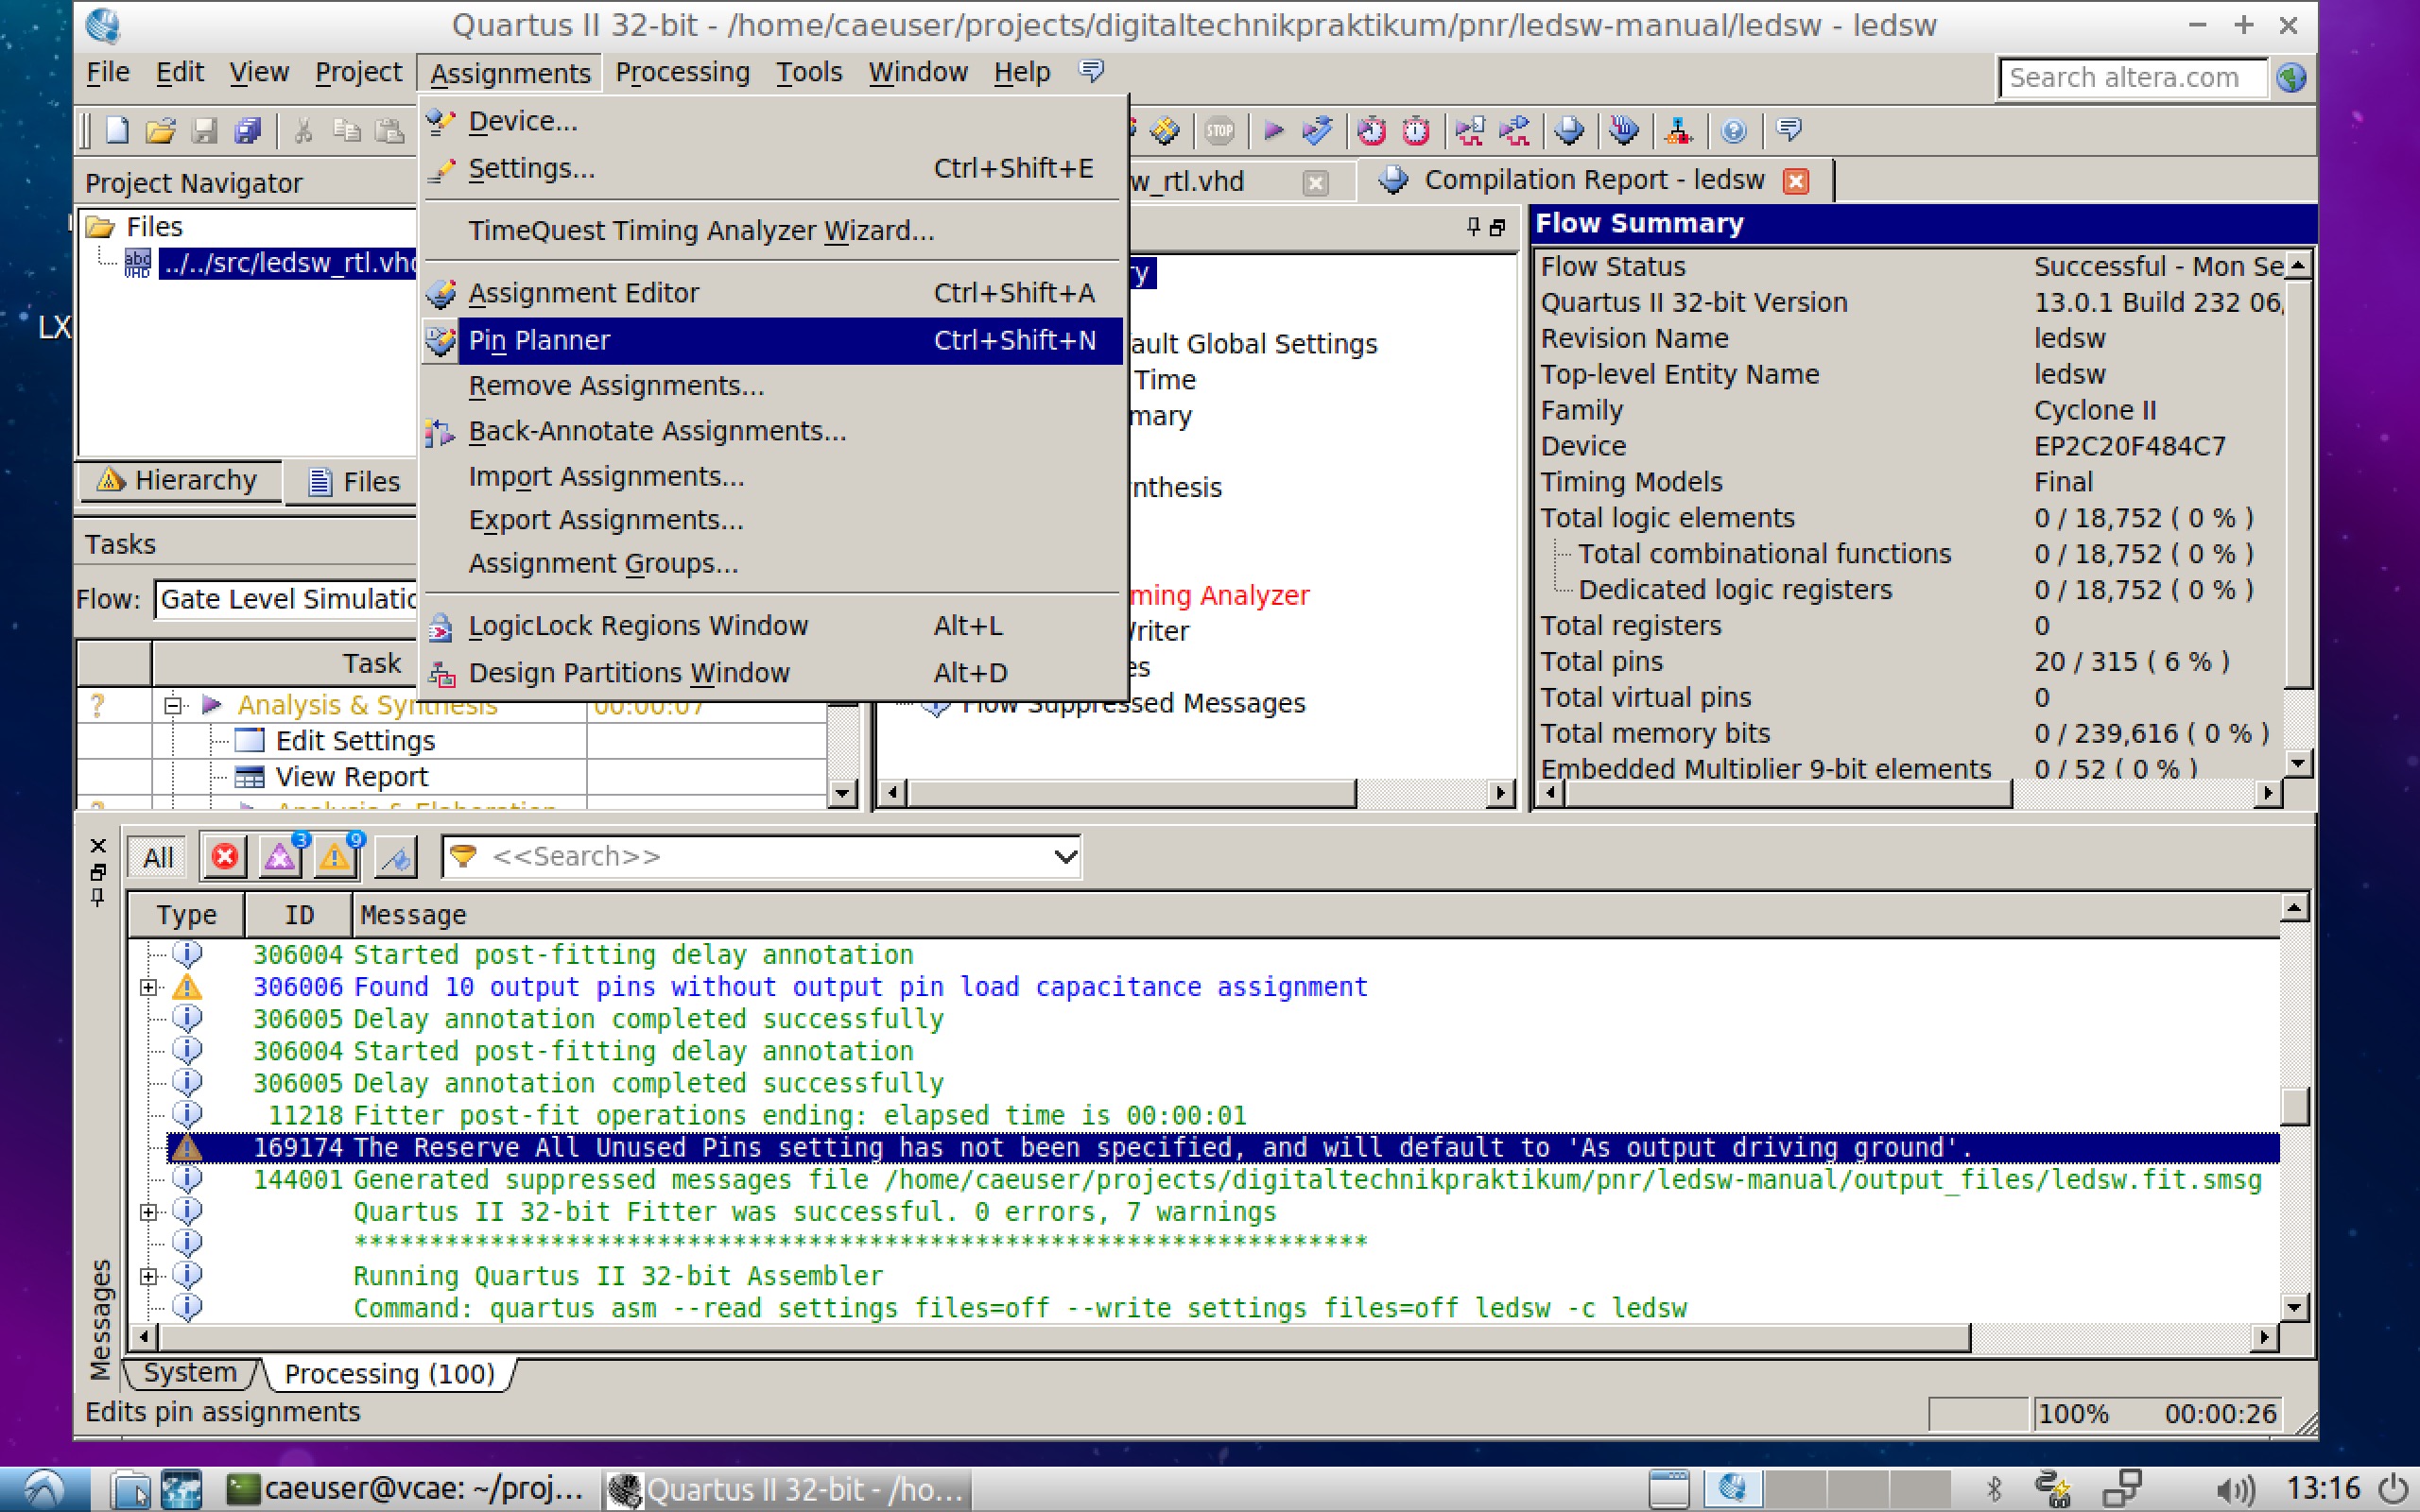Open the Flow combo box in Tasks
The image size is (2420, 1512).
(286, 599)
